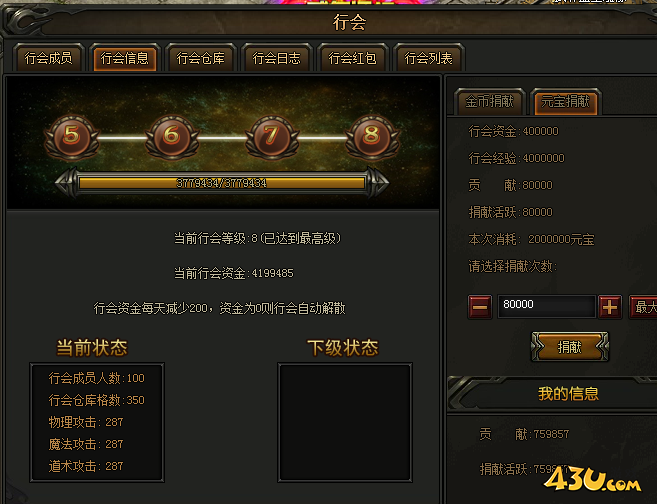Image resolution: width=657 pixels, height=504 pixels.
Task: Click the level 6 guild badge
Action: point(172,137)
